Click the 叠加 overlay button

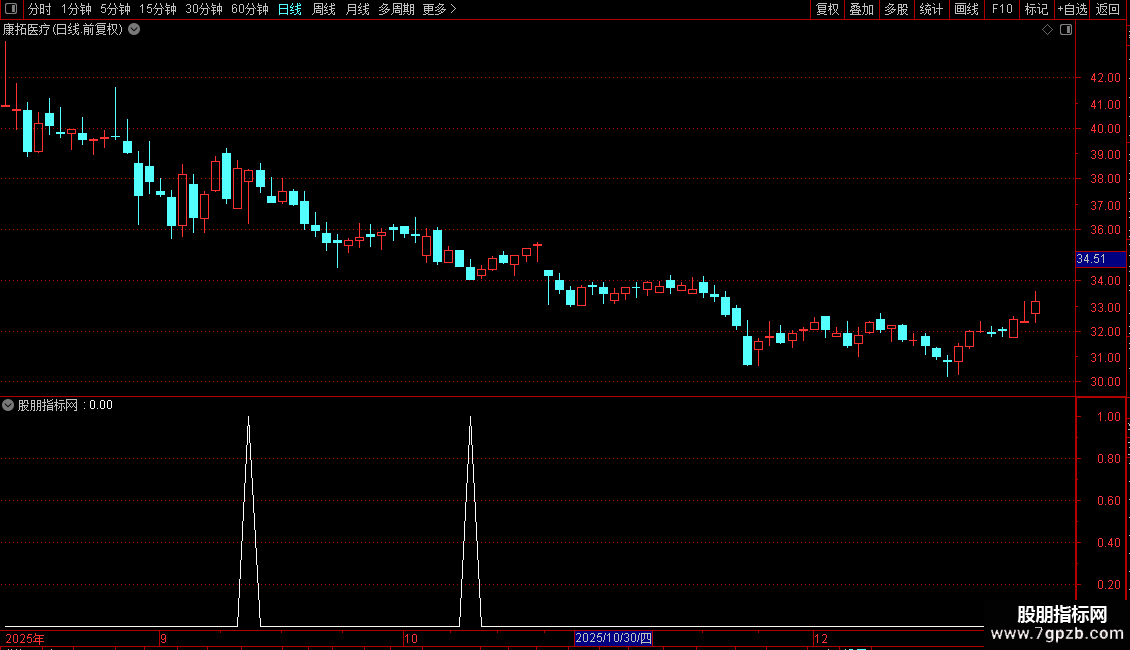click(861, 9)
